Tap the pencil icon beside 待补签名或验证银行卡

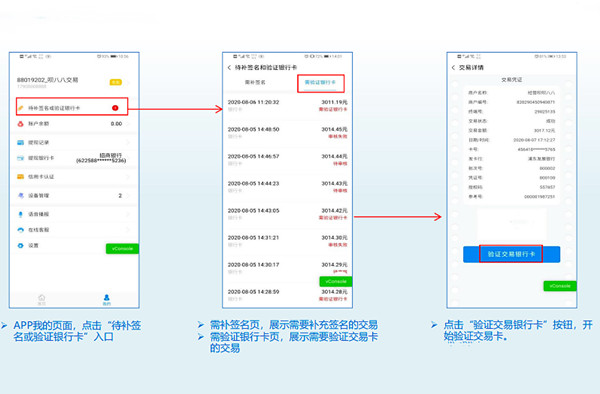click(21, 108)
